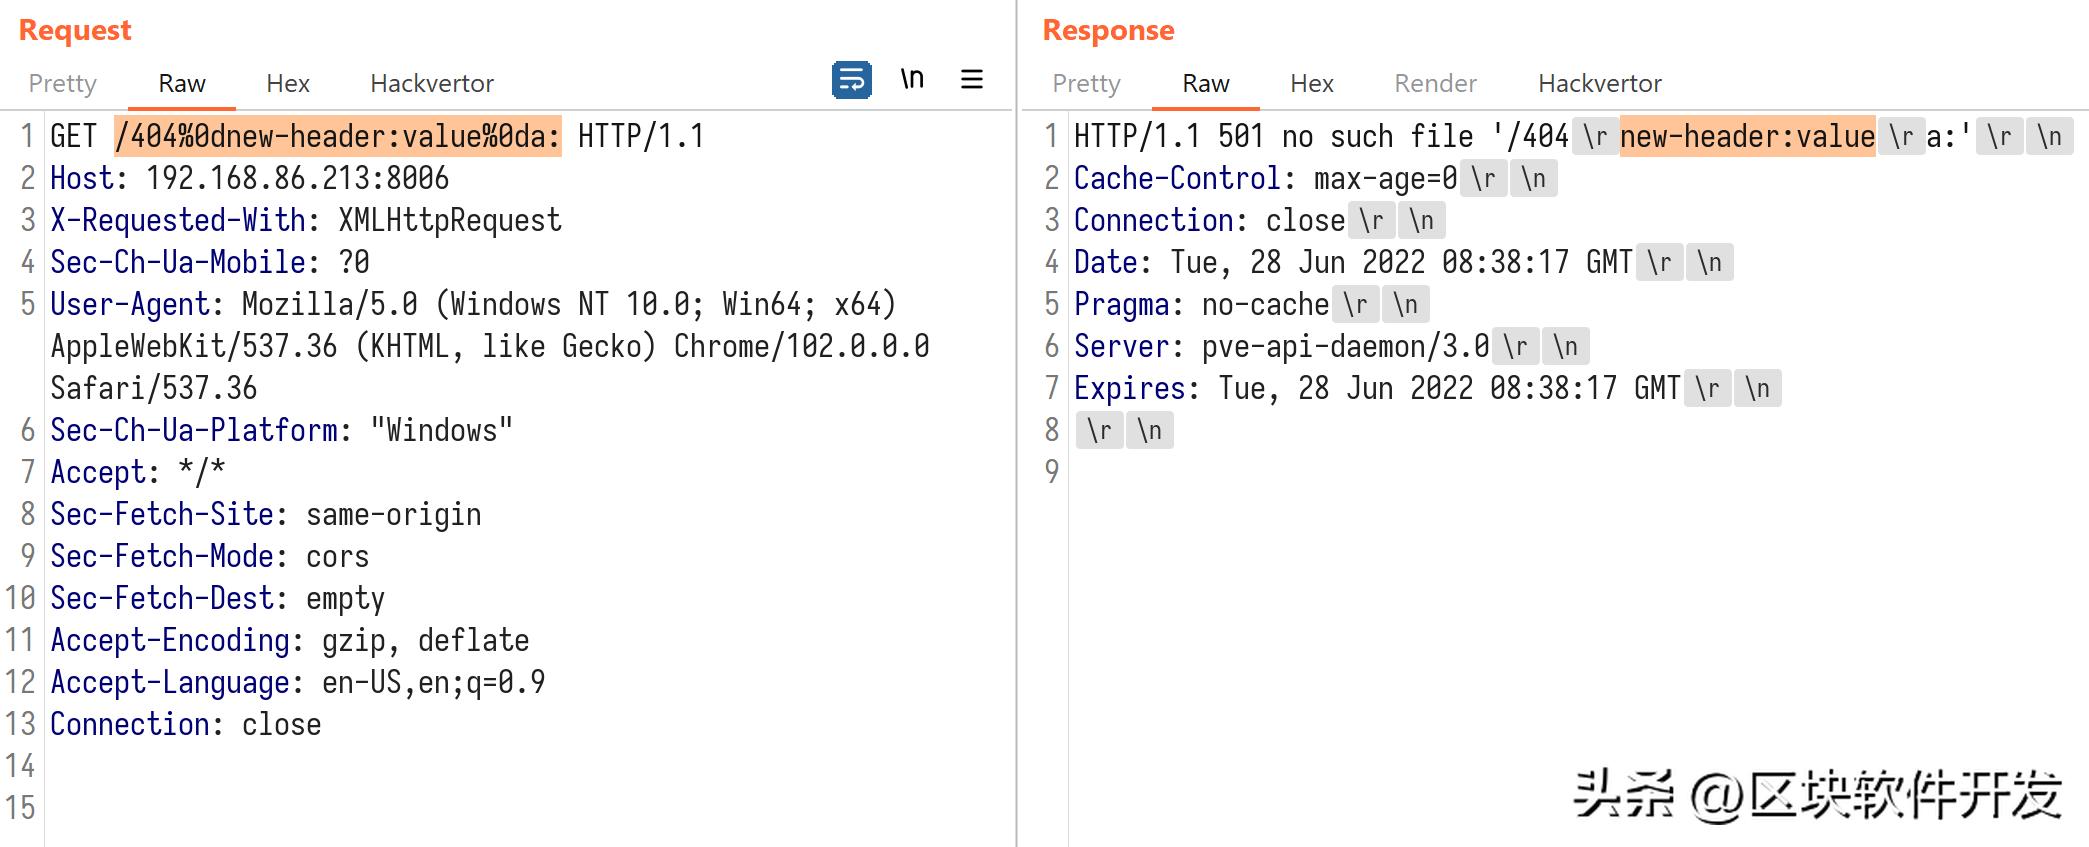Open the Request Hex tab
2089x847 pixels.
[288, 84]
